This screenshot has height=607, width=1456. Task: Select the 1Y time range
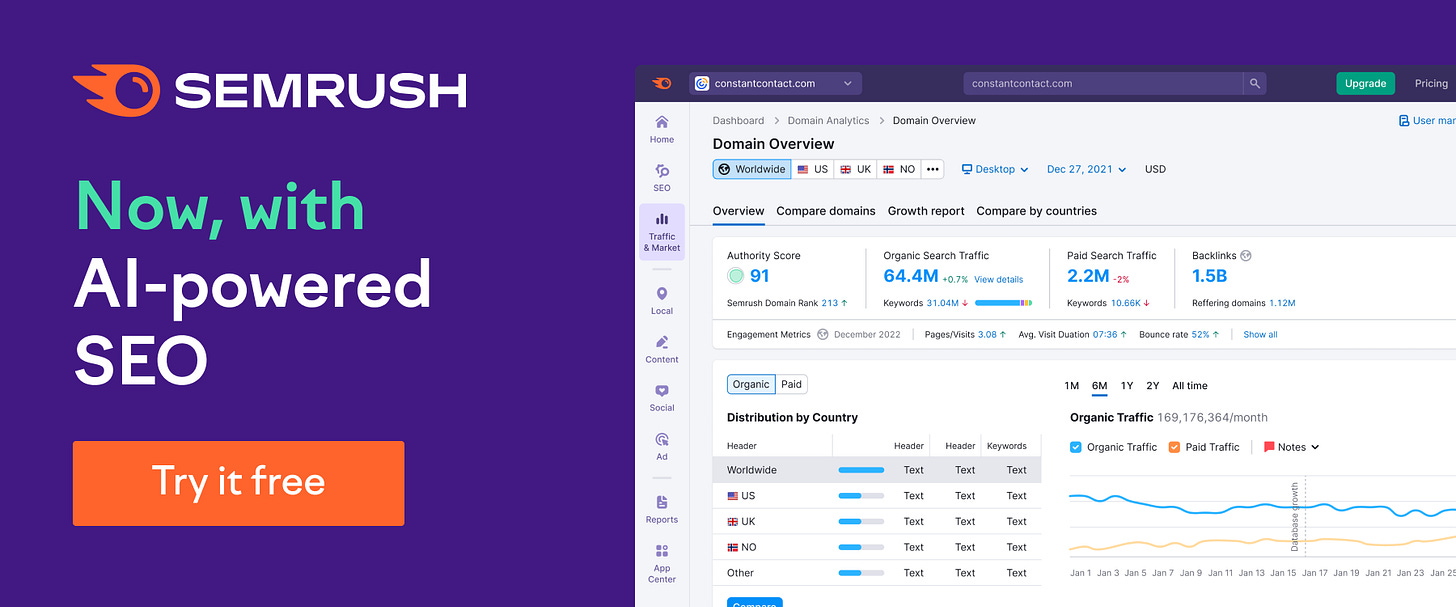pyautogui.click(x=1127, y=386)
